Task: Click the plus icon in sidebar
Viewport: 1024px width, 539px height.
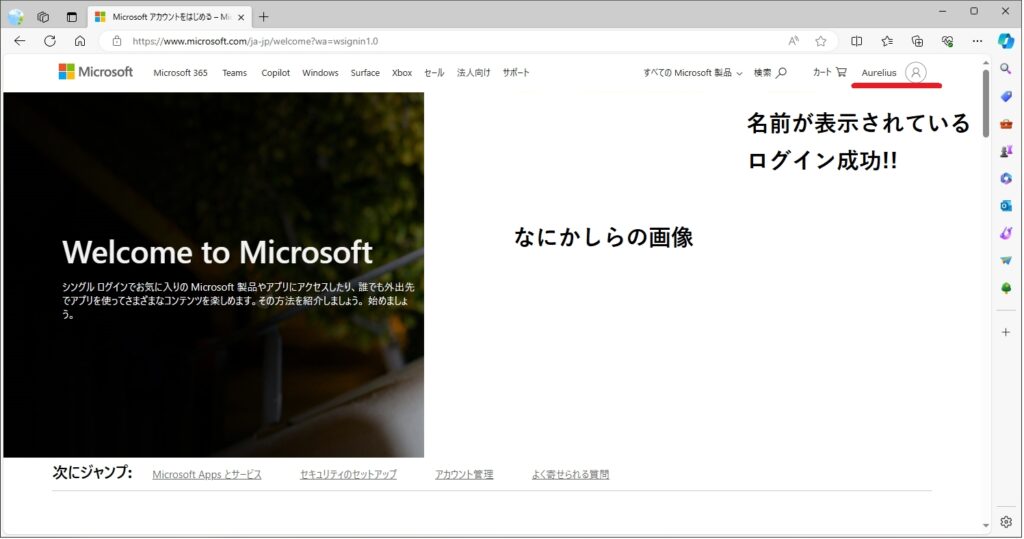Action: [x=1006, y=331]
